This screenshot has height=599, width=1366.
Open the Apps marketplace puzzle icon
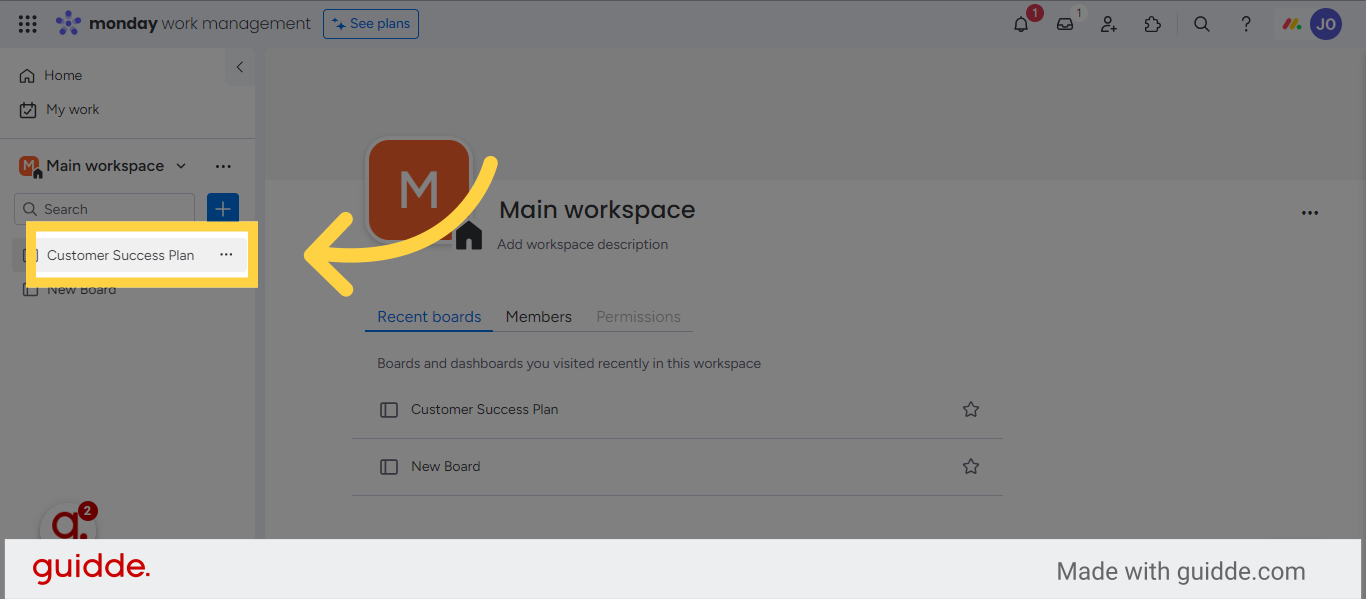click(1152, 24)
